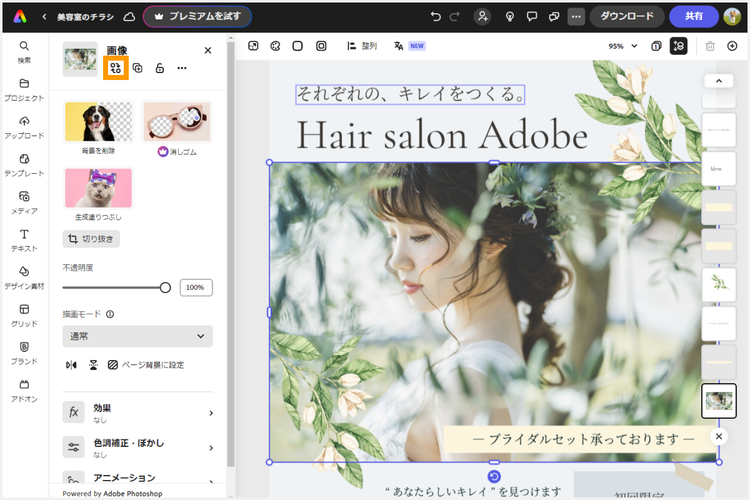Click the lightbulb tips icon

pyautogui.click(x=510, y=17)
